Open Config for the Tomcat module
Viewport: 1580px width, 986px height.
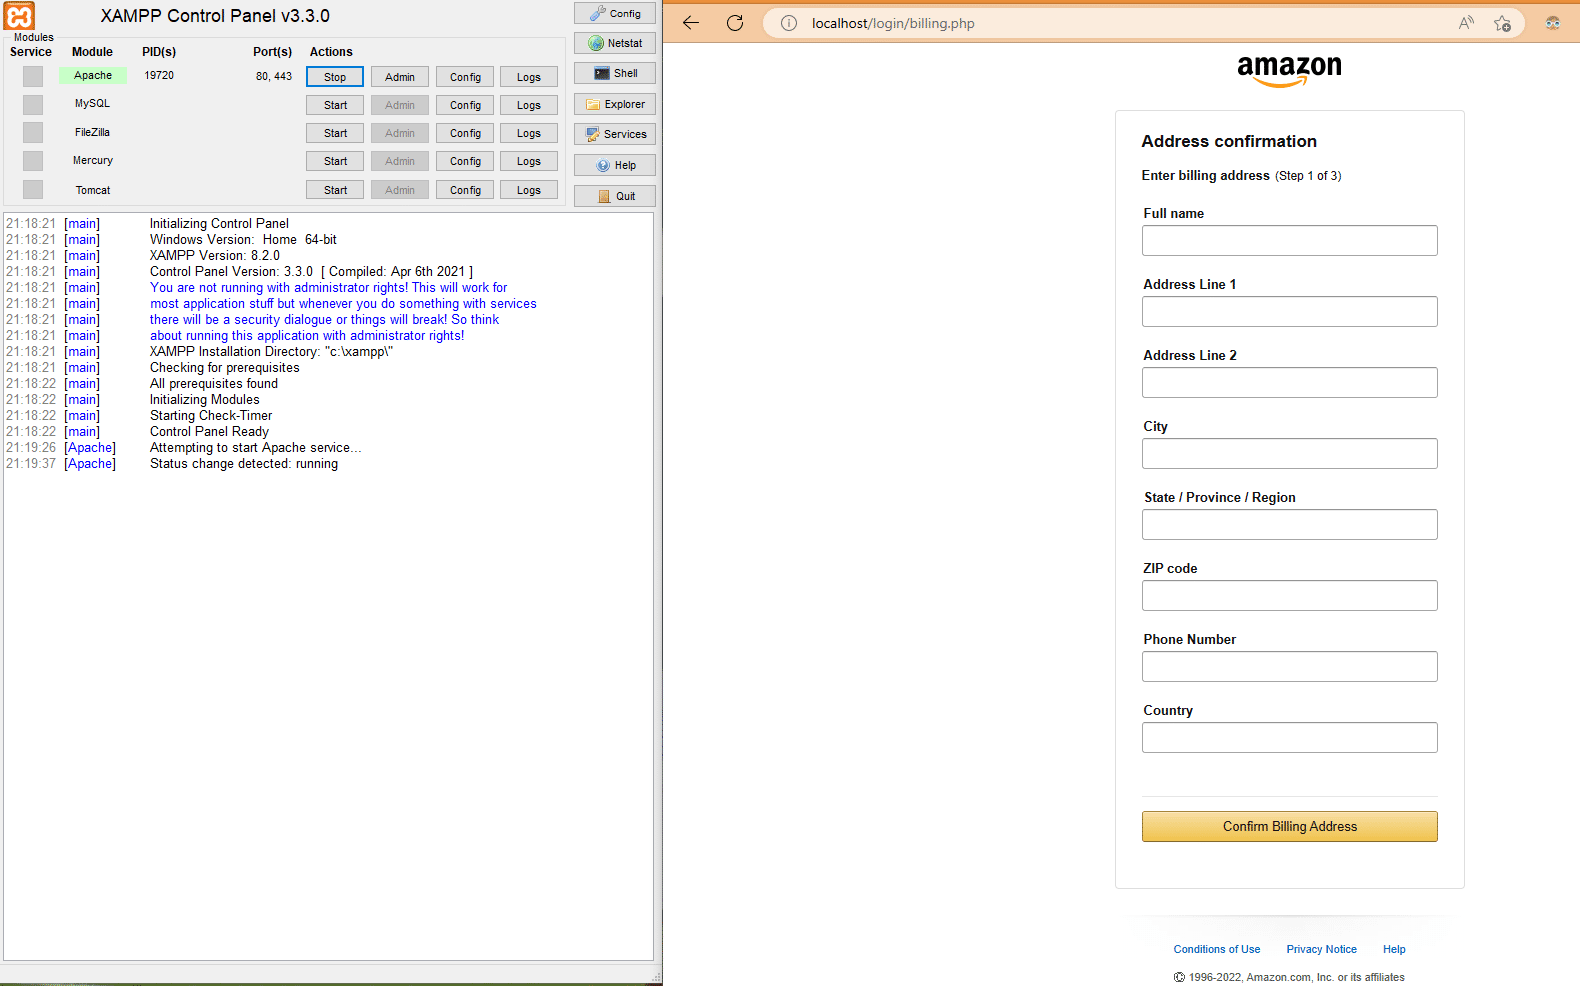pos(465,190)
